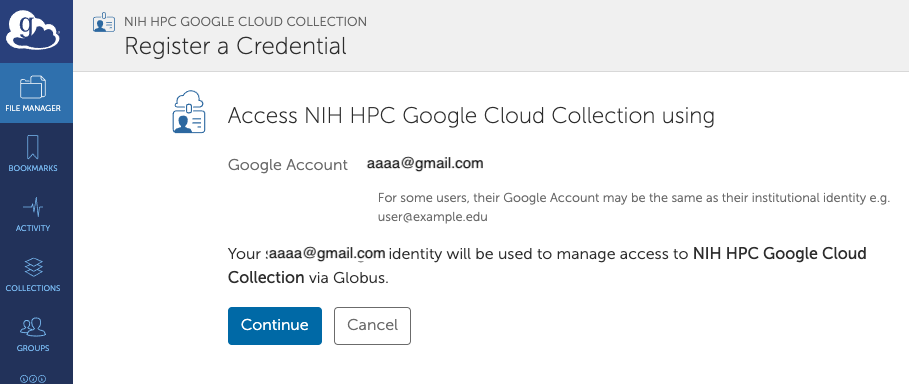The image size is (909, 384).
Task: Click the Google Account field label
Action: [288, 165]
